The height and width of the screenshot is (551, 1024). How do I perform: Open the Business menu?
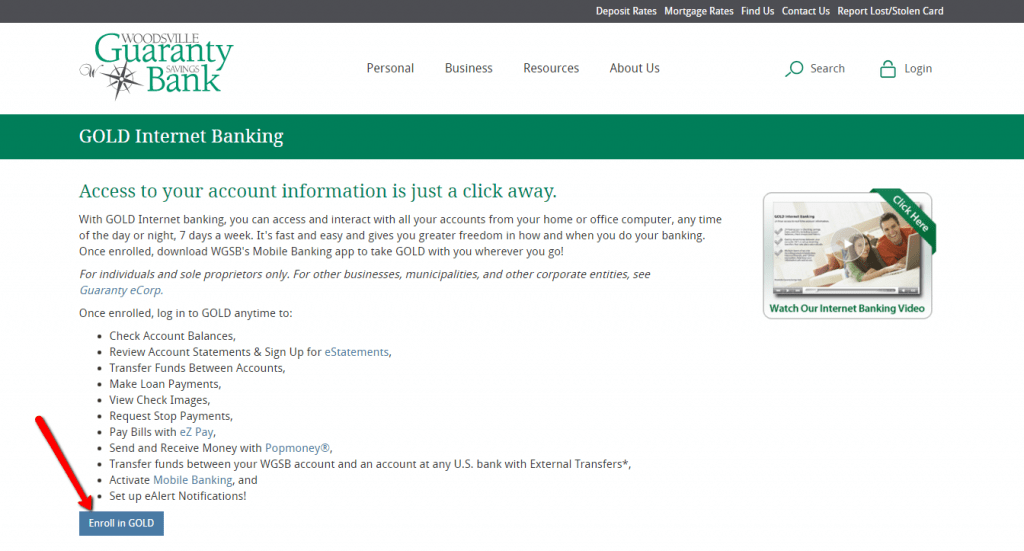(x=468, y=68)
